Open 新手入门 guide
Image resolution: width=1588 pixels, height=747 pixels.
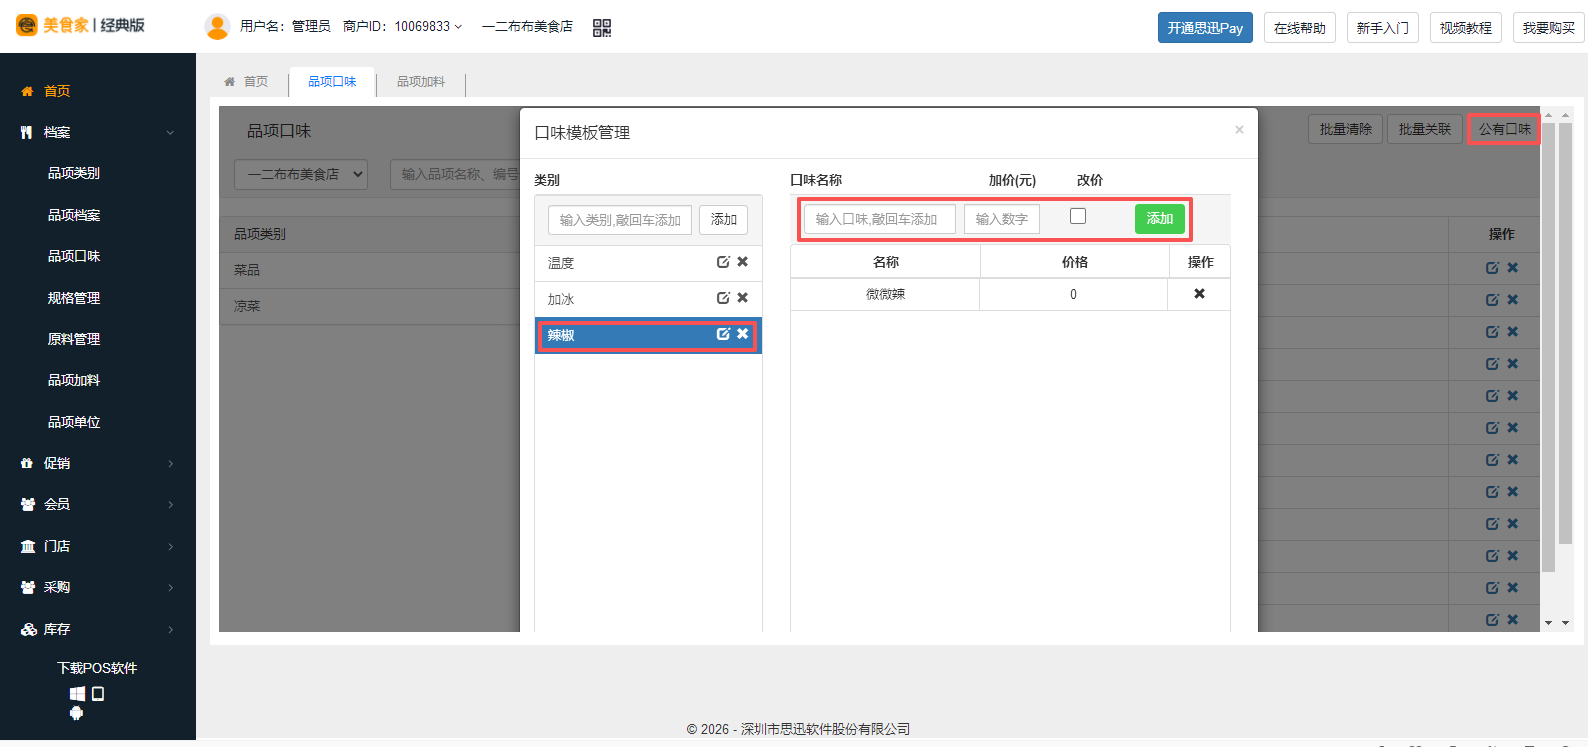pyautogui.click(x=1383, y=28)
